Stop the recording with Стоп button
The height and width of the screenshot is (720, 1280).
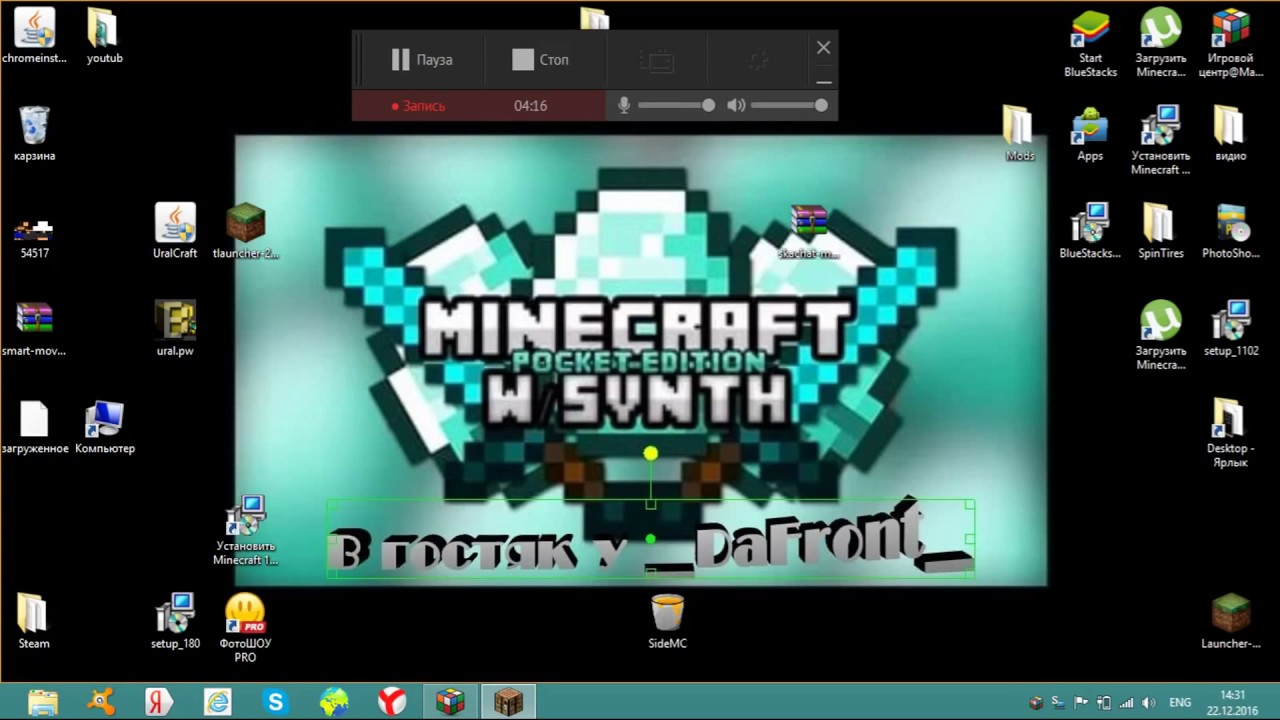[540, 60]
